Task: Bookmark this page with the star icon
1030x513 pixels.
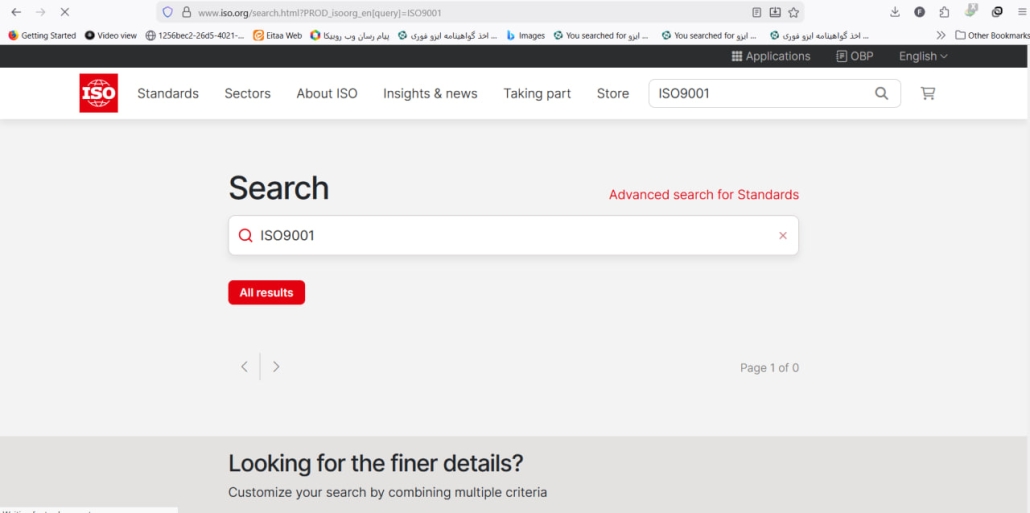Action: [x=794, y=12]
